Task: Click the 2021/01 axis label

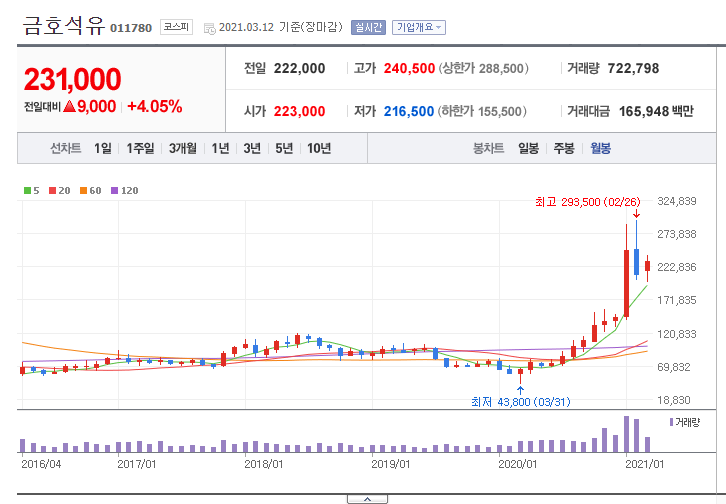Action: tap(645, 464)
